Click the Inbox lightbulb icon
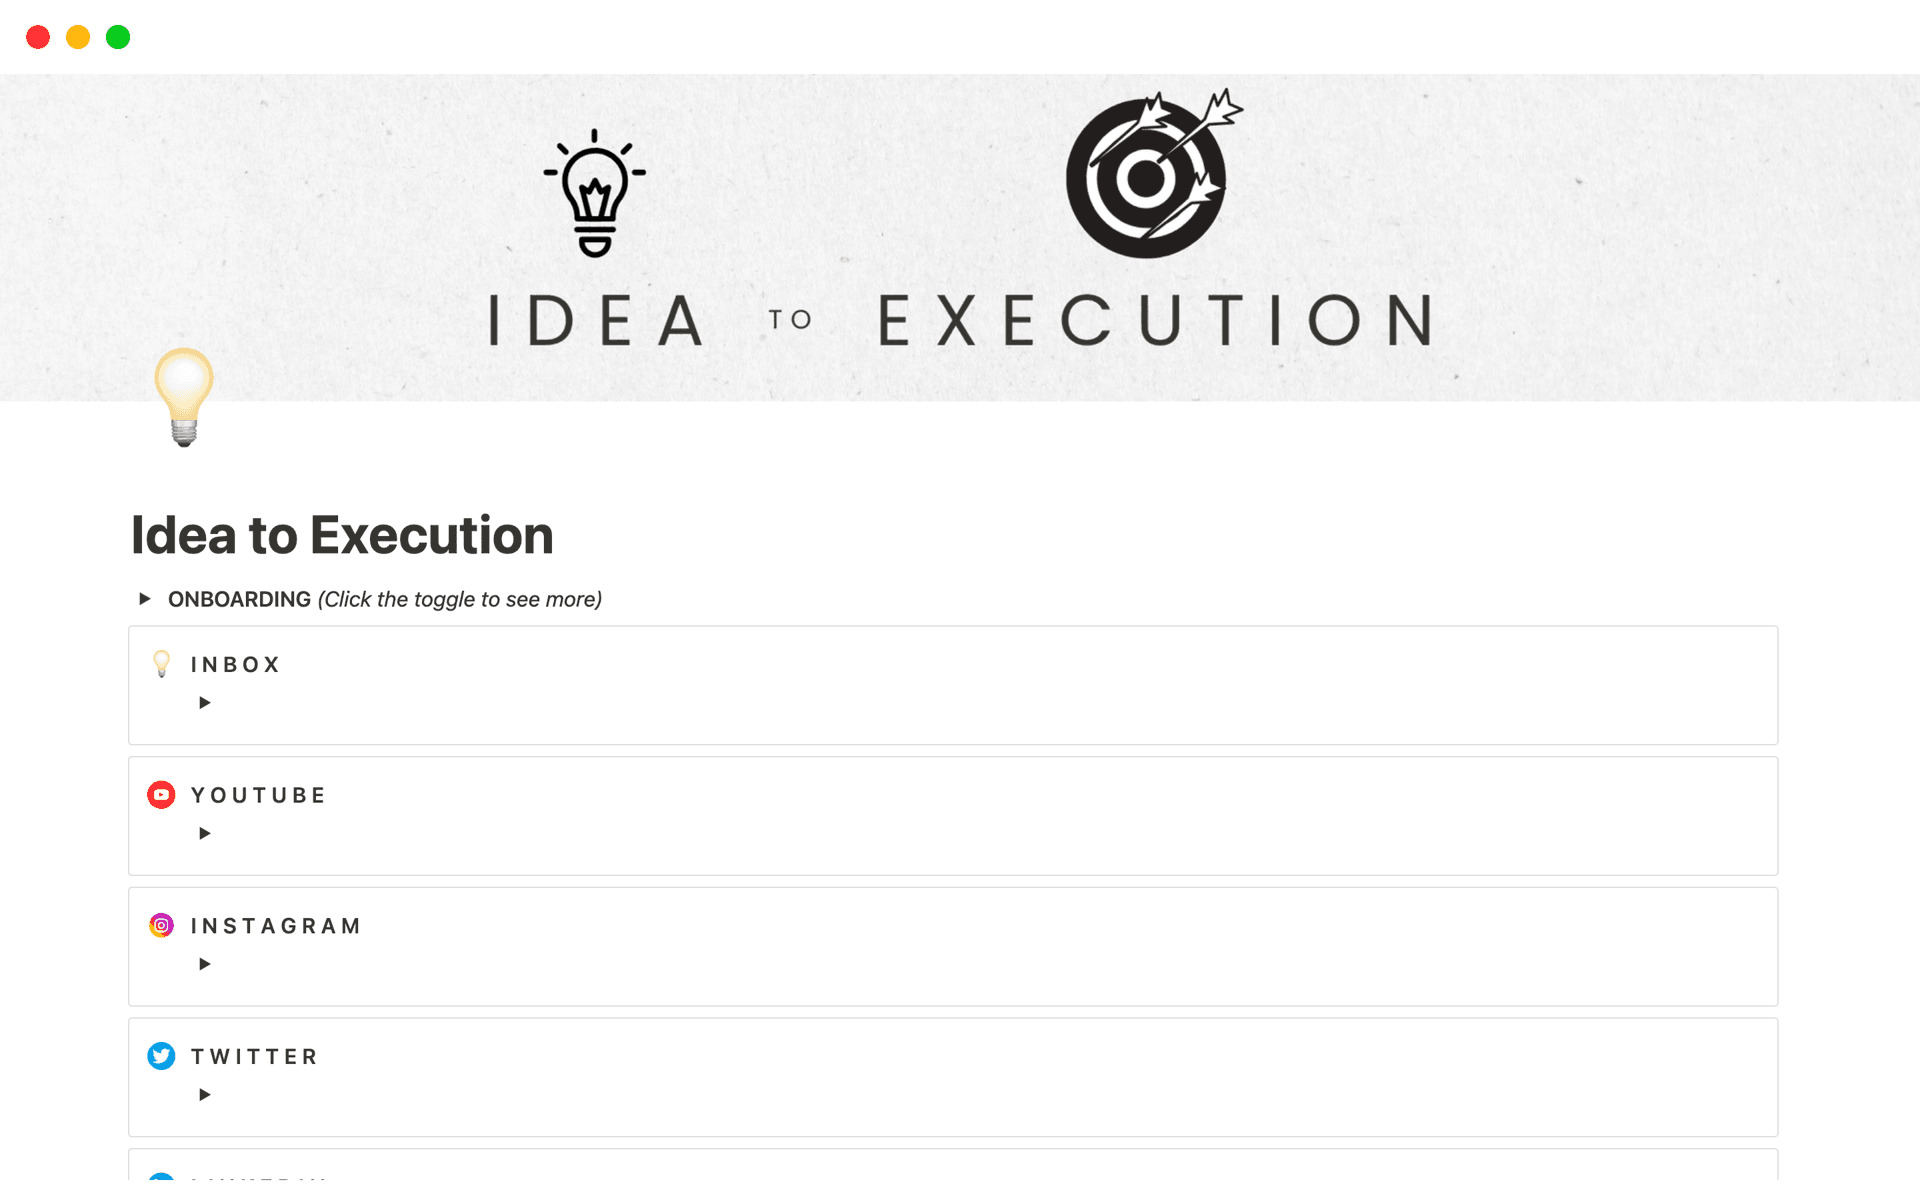The height and width of the screenshot is (1200, 1920). (161, 664)
